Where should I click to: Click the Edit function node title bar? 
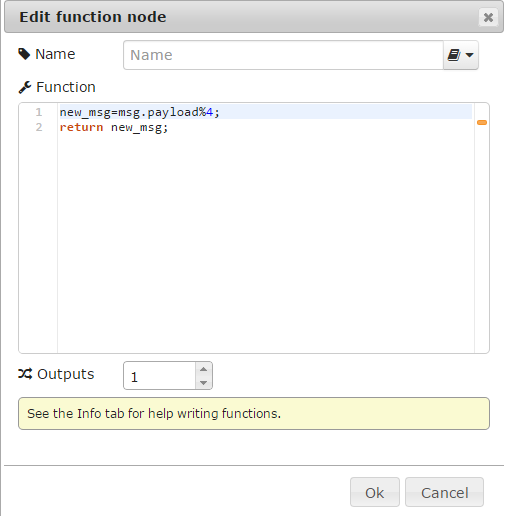(254, 17)
